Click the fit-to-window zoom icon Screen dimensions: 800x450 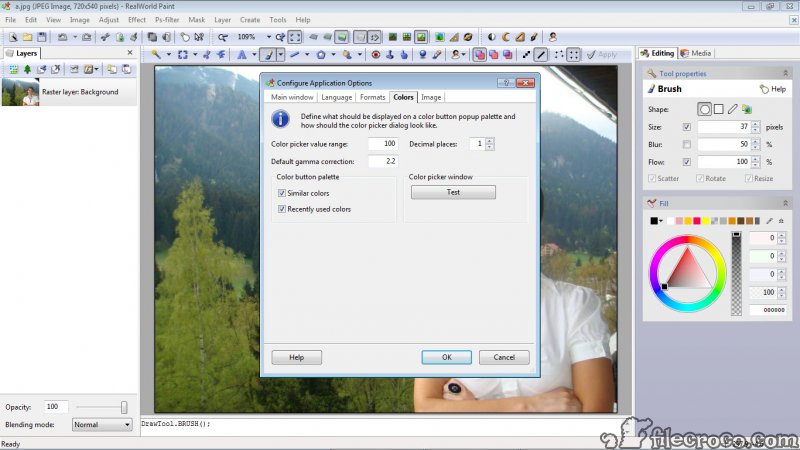(x=295, y=37)
